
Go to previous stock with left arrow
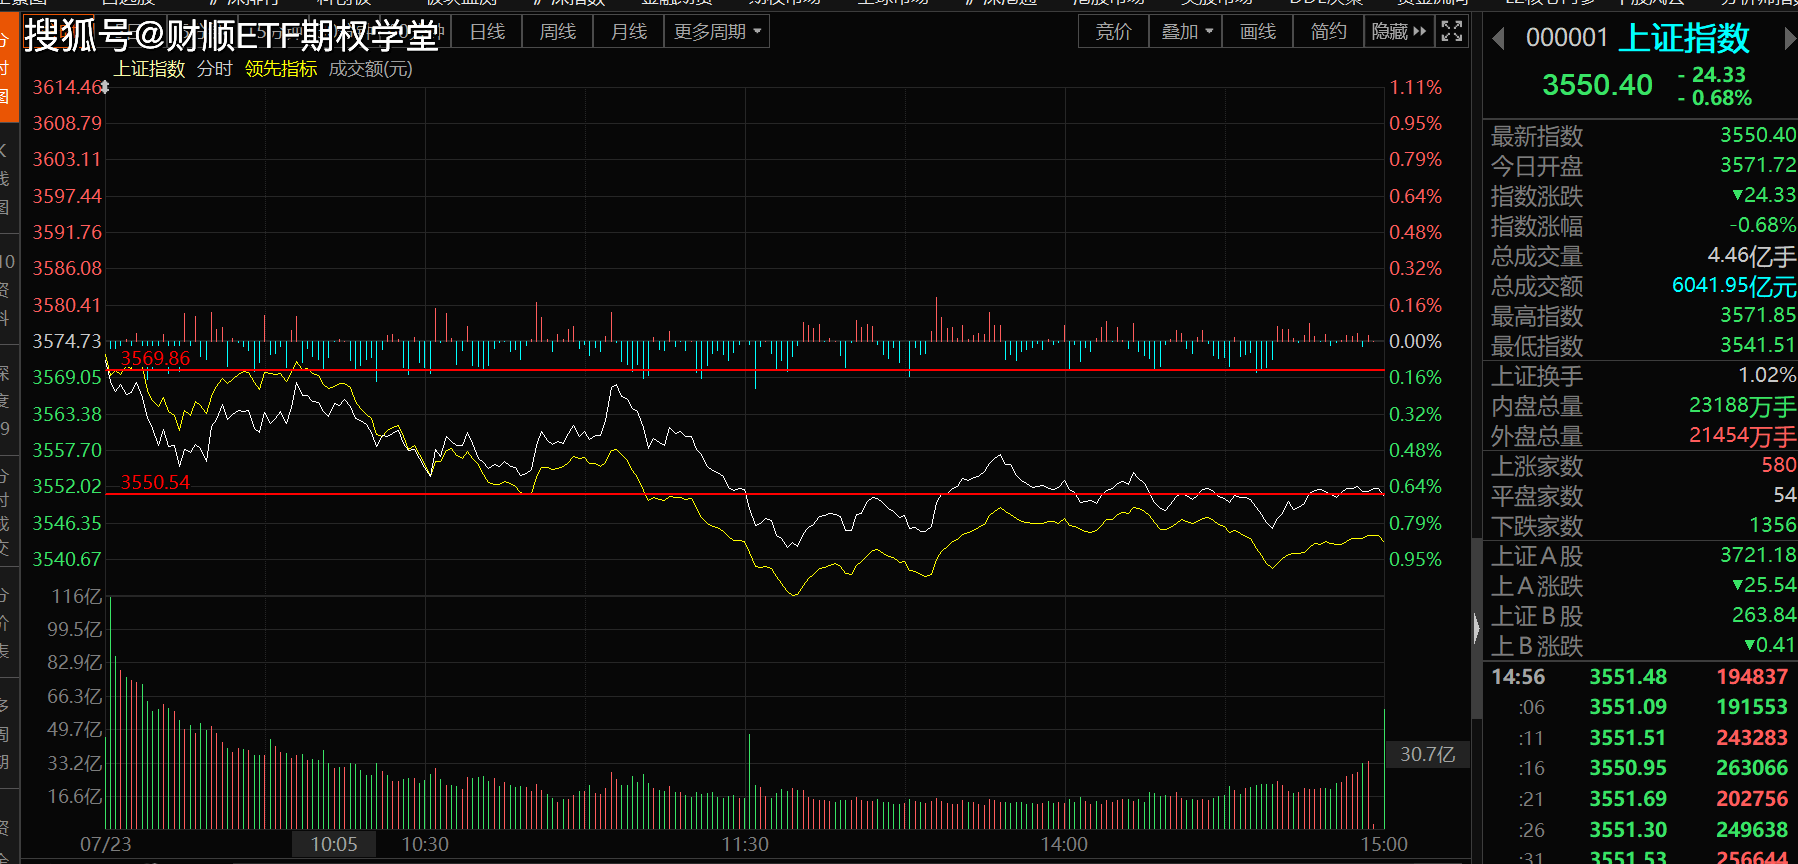(1498, 39)
